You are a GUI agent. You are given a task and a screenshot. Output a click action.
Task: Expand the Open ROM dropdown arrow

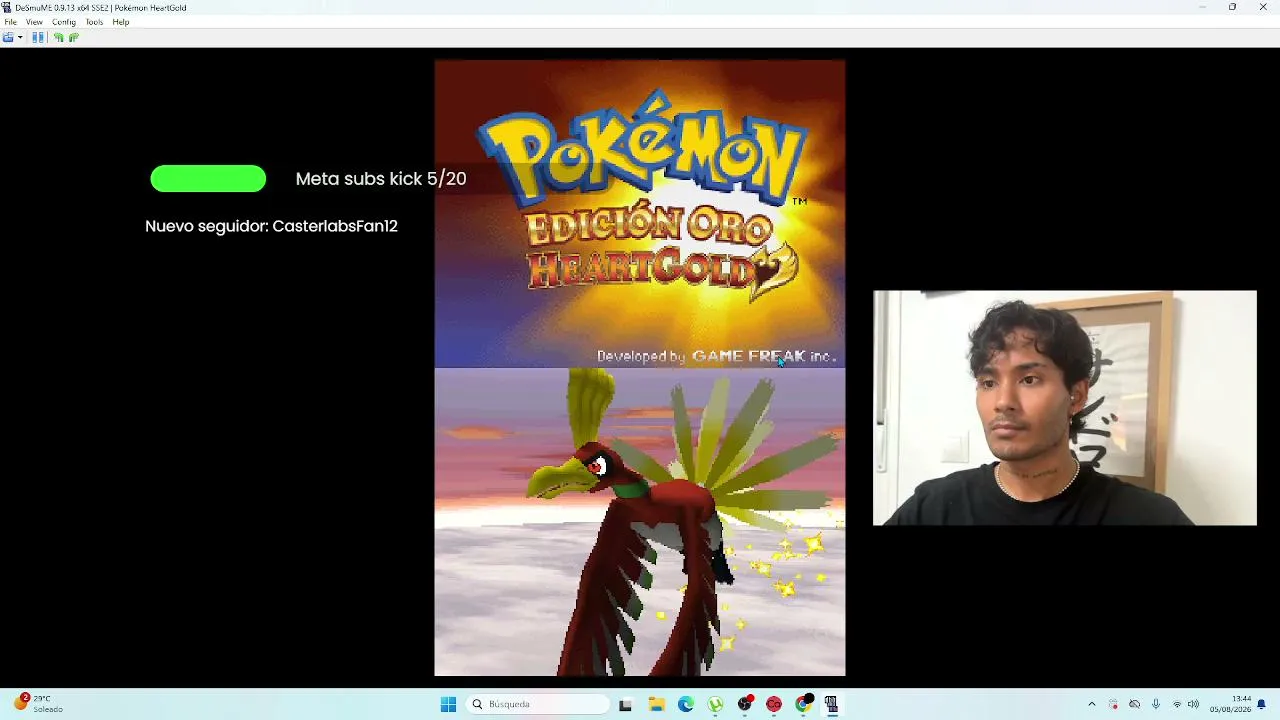pyautogui.click(x=20, y=38)
